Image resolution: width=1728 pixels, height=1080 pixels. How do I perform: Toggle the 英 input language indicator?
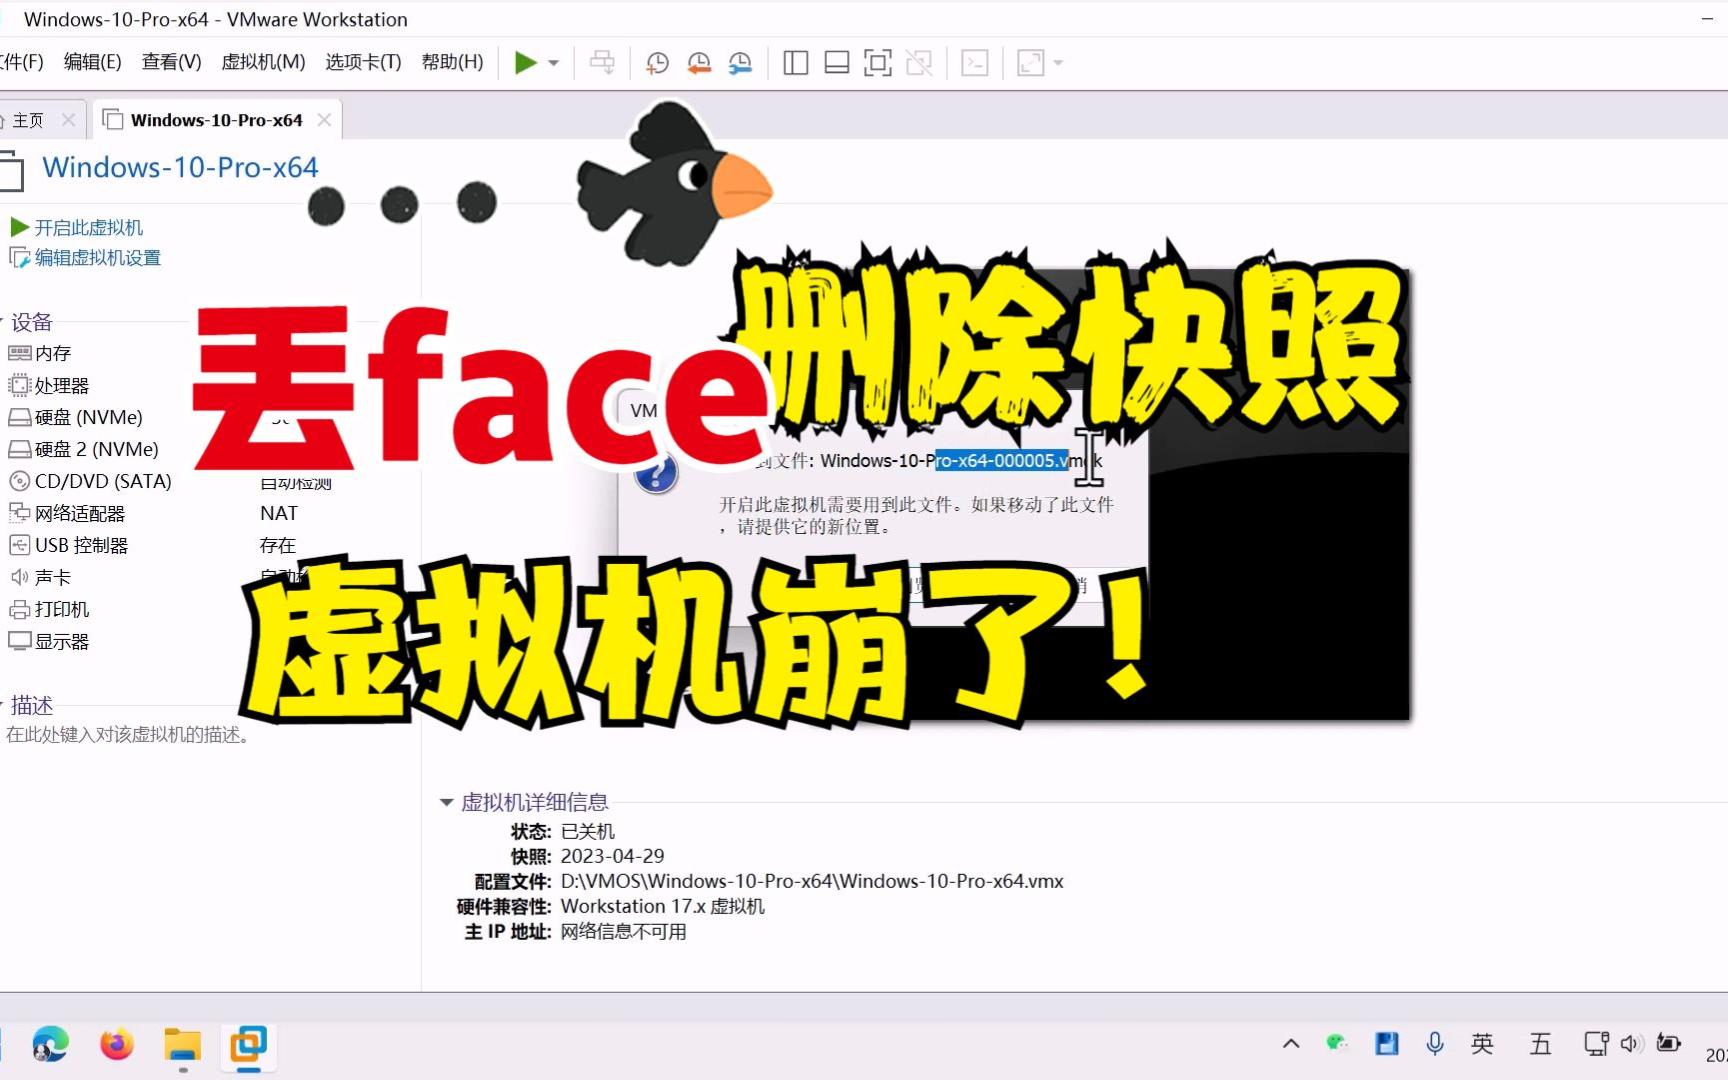(1482, 1044)
